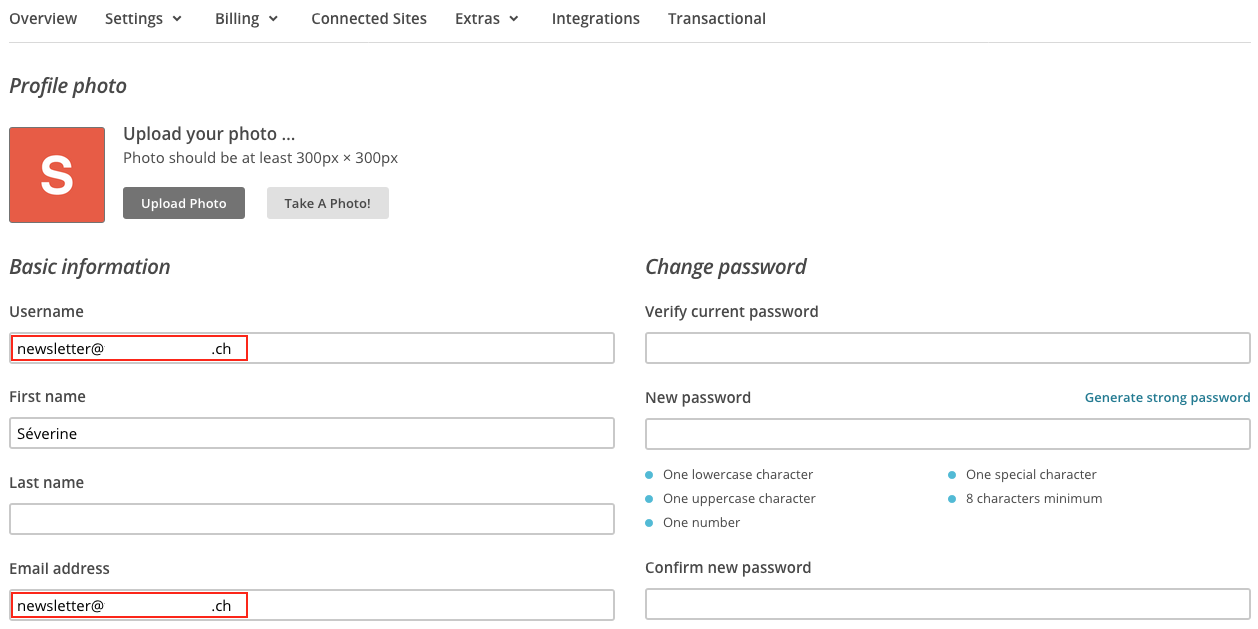The image size is (1258, 629).
Task: Go to Connected Sites tab
Action: pyautogui.click(x=369, y=19)
